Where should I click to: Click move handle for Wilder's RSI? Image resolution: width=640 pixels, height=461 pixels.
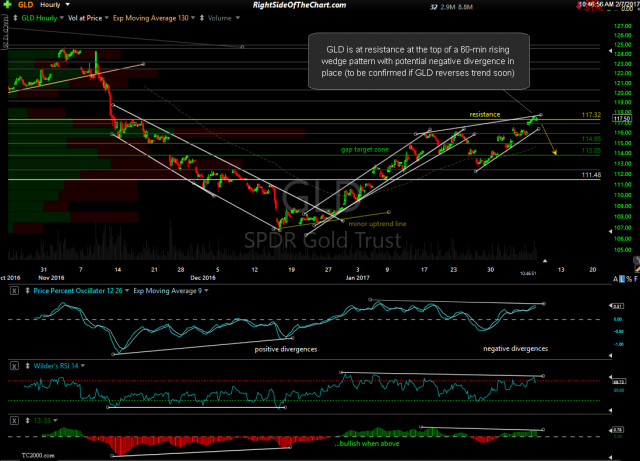pyautogui.click(x=27, y=366)
